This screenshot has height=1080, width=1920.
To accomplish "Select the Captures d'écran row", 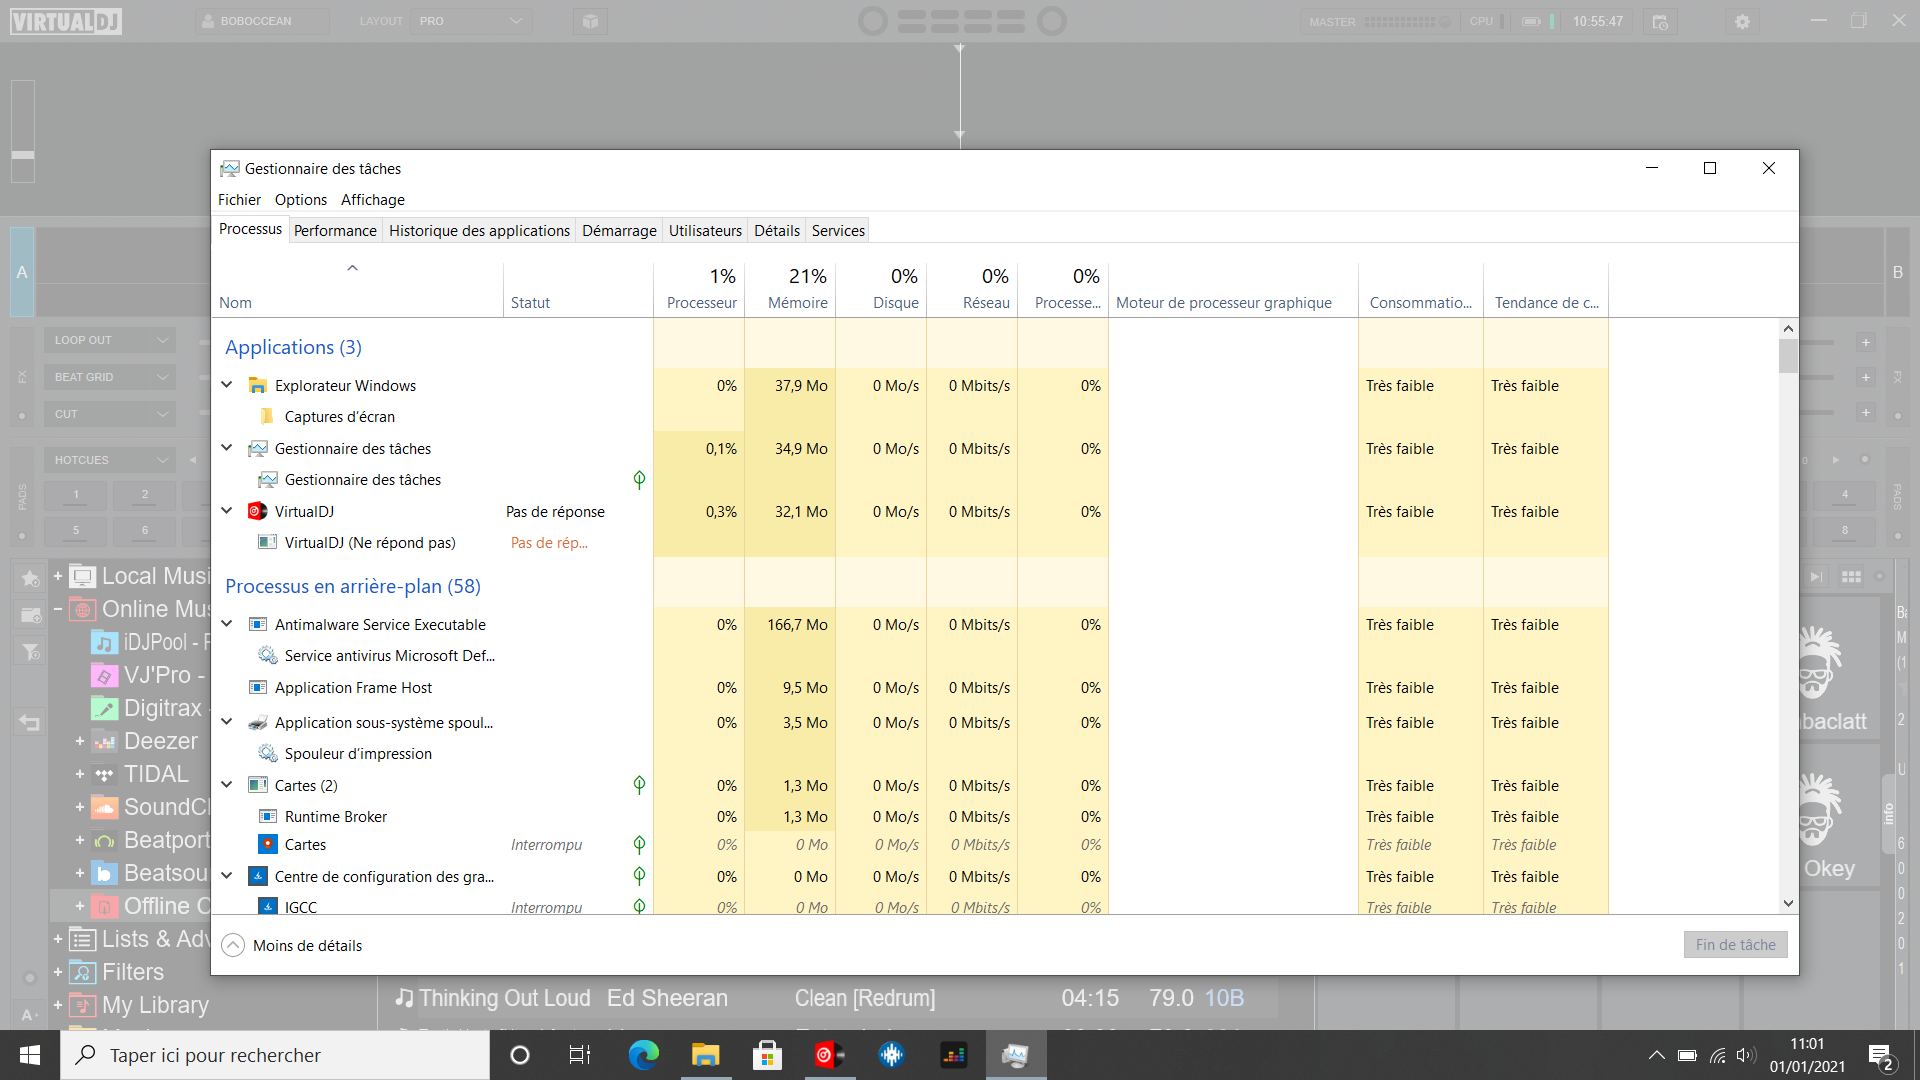I will [x=910, y=416].
